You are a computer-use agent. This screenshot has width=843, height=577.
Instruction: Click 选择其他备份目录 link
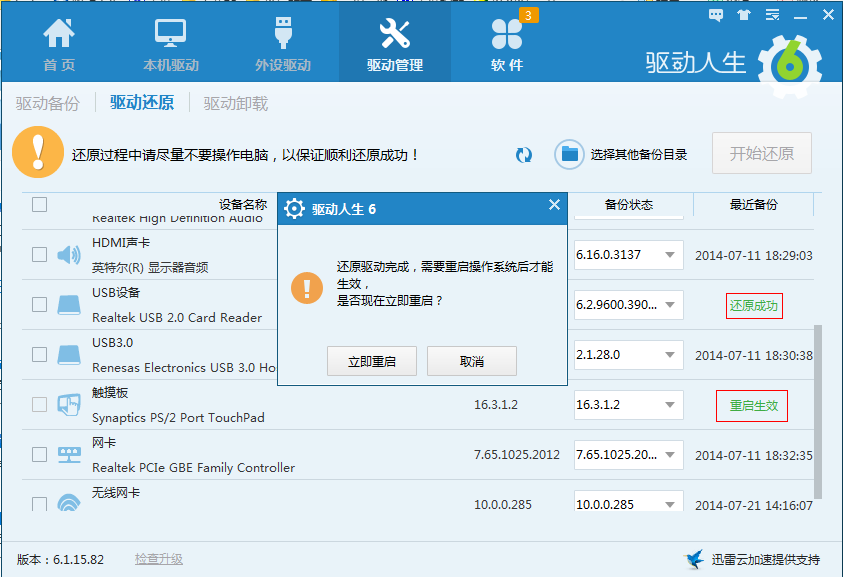pyautogui.click(x=639, y=155)
